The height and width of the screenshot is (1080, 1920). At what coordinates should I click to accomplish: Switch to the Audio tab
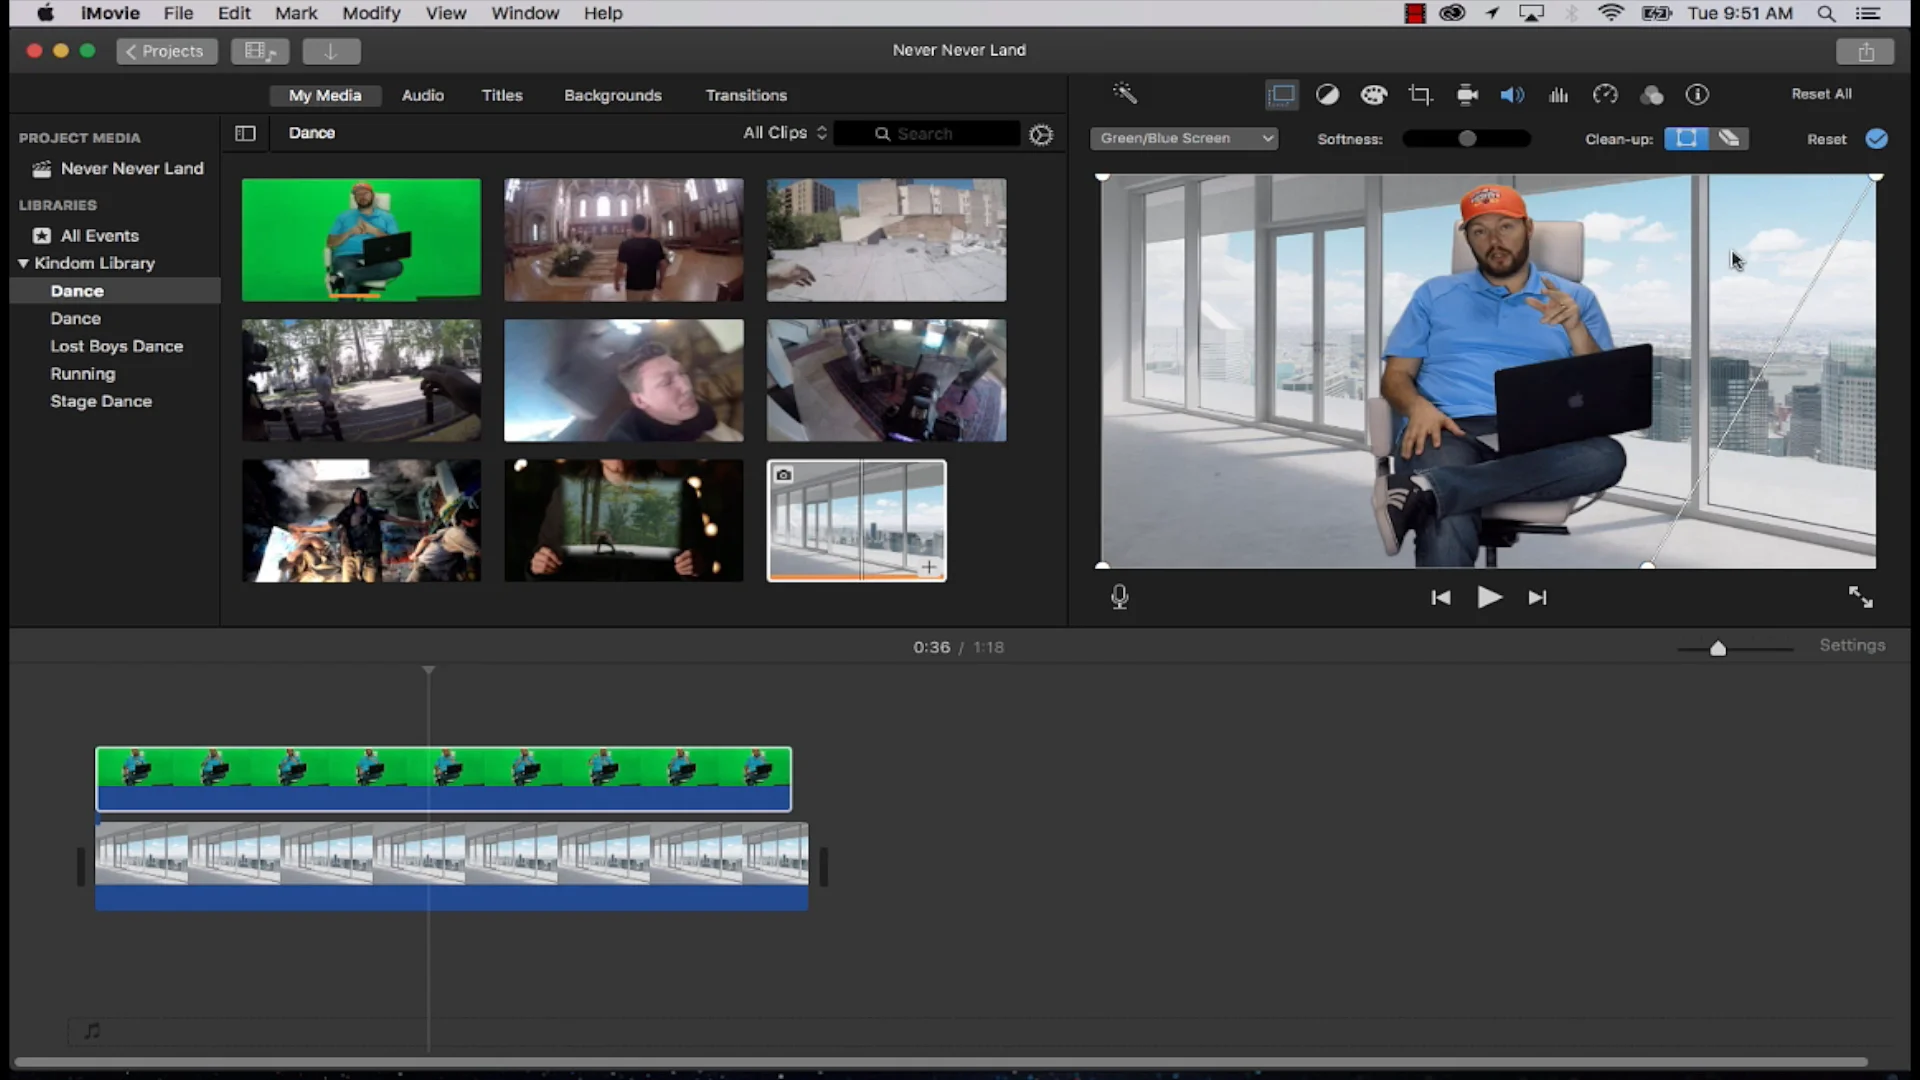tap(423, 95)
